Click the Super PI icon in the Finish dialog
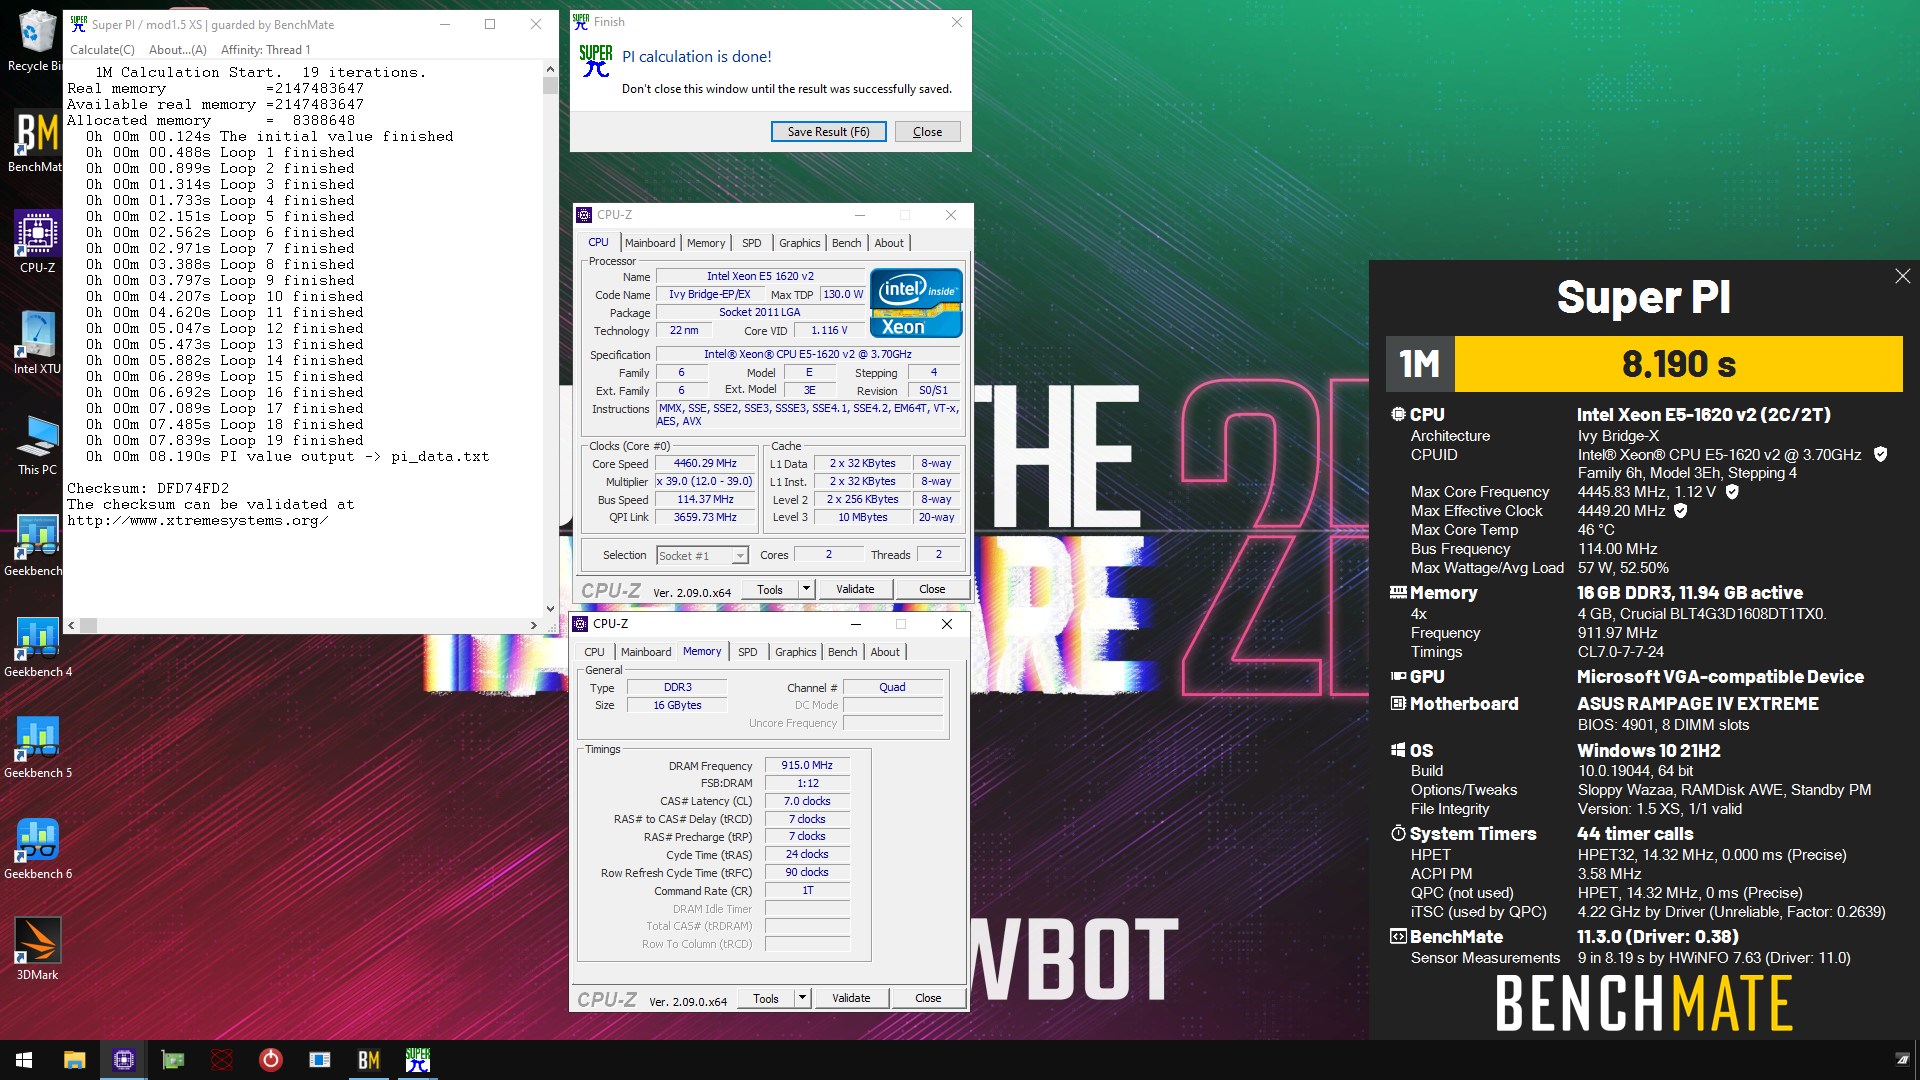 [595, 61]
